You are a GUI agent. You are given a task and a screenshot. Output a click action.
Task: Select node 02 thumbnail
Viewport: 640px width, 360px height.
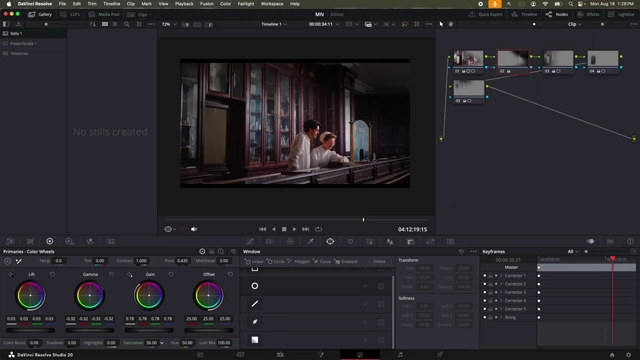(513, 58)
